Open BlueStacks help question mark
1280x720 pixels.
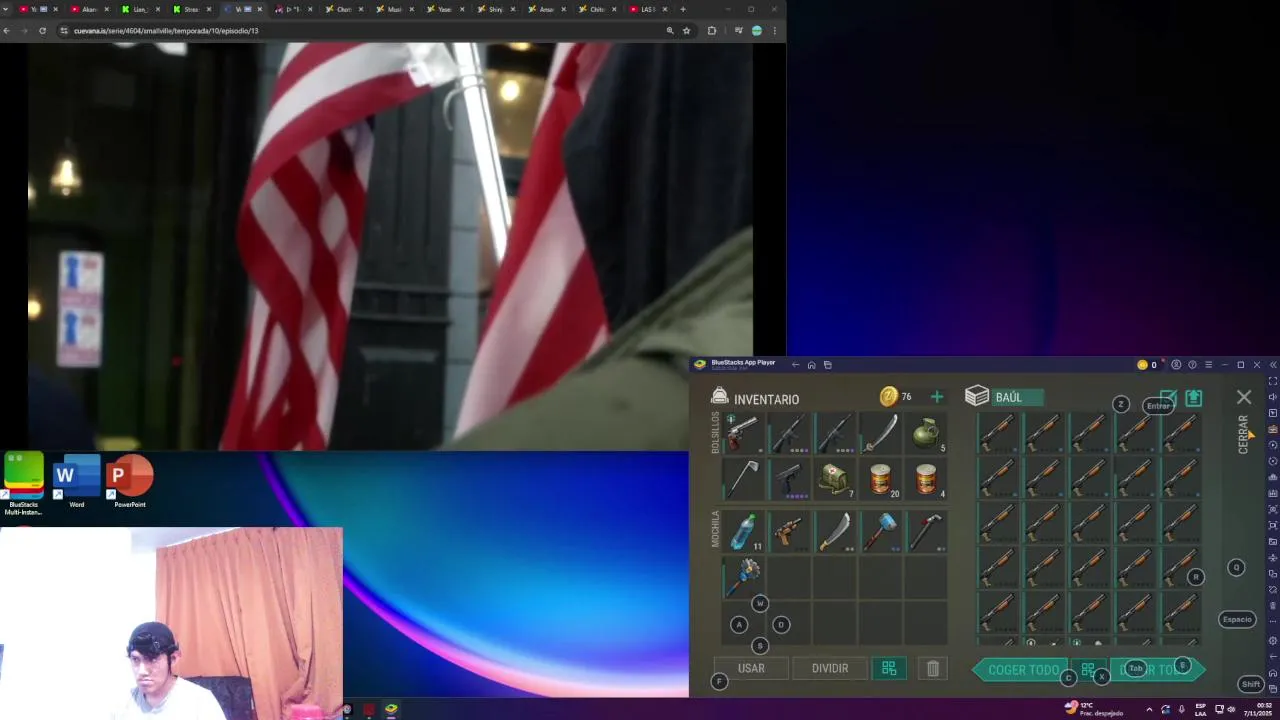[x=1192, y=365]
